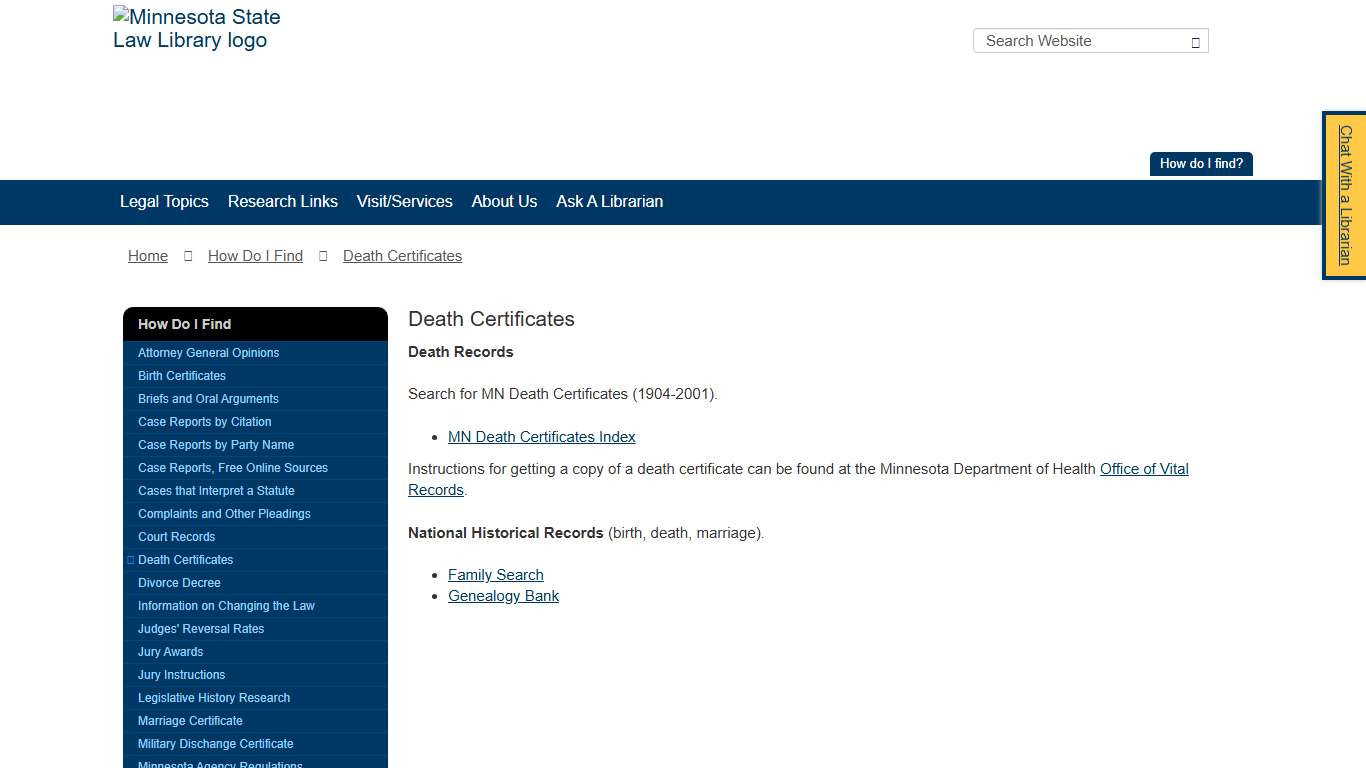Open the Ask A Librarian menu
This screenshot has width=1366, height=768.
pyautogui.click(x=609, y=202)
